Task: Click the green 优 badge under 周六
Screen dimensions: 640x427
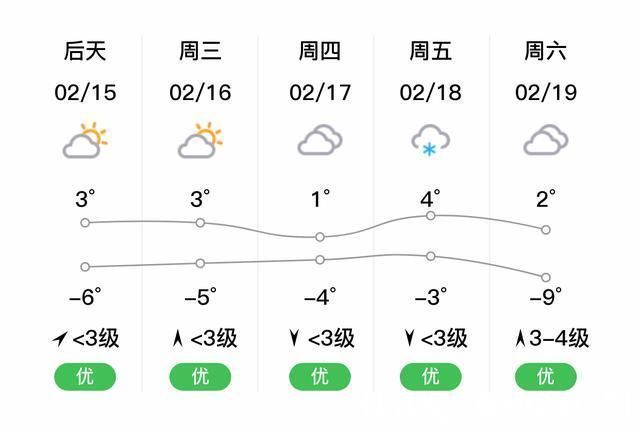Action: (546, 377)
